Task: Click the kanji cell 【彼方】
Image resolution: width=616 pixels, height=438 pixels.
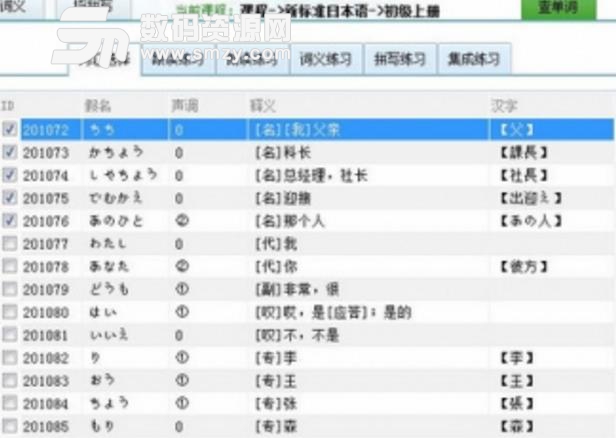Action: pyautogui.click(x=524, y=267)
